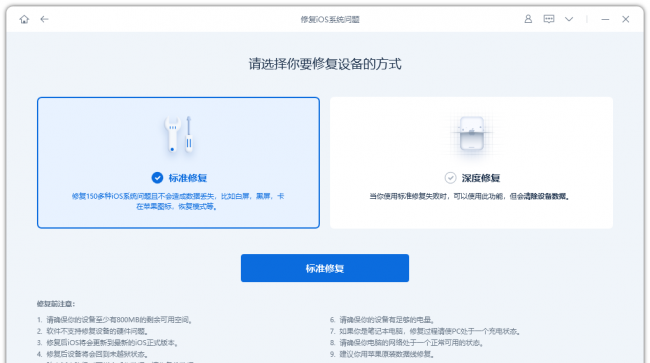Click note 8 about network status
650x363 pixels.
tap(407, 343)
